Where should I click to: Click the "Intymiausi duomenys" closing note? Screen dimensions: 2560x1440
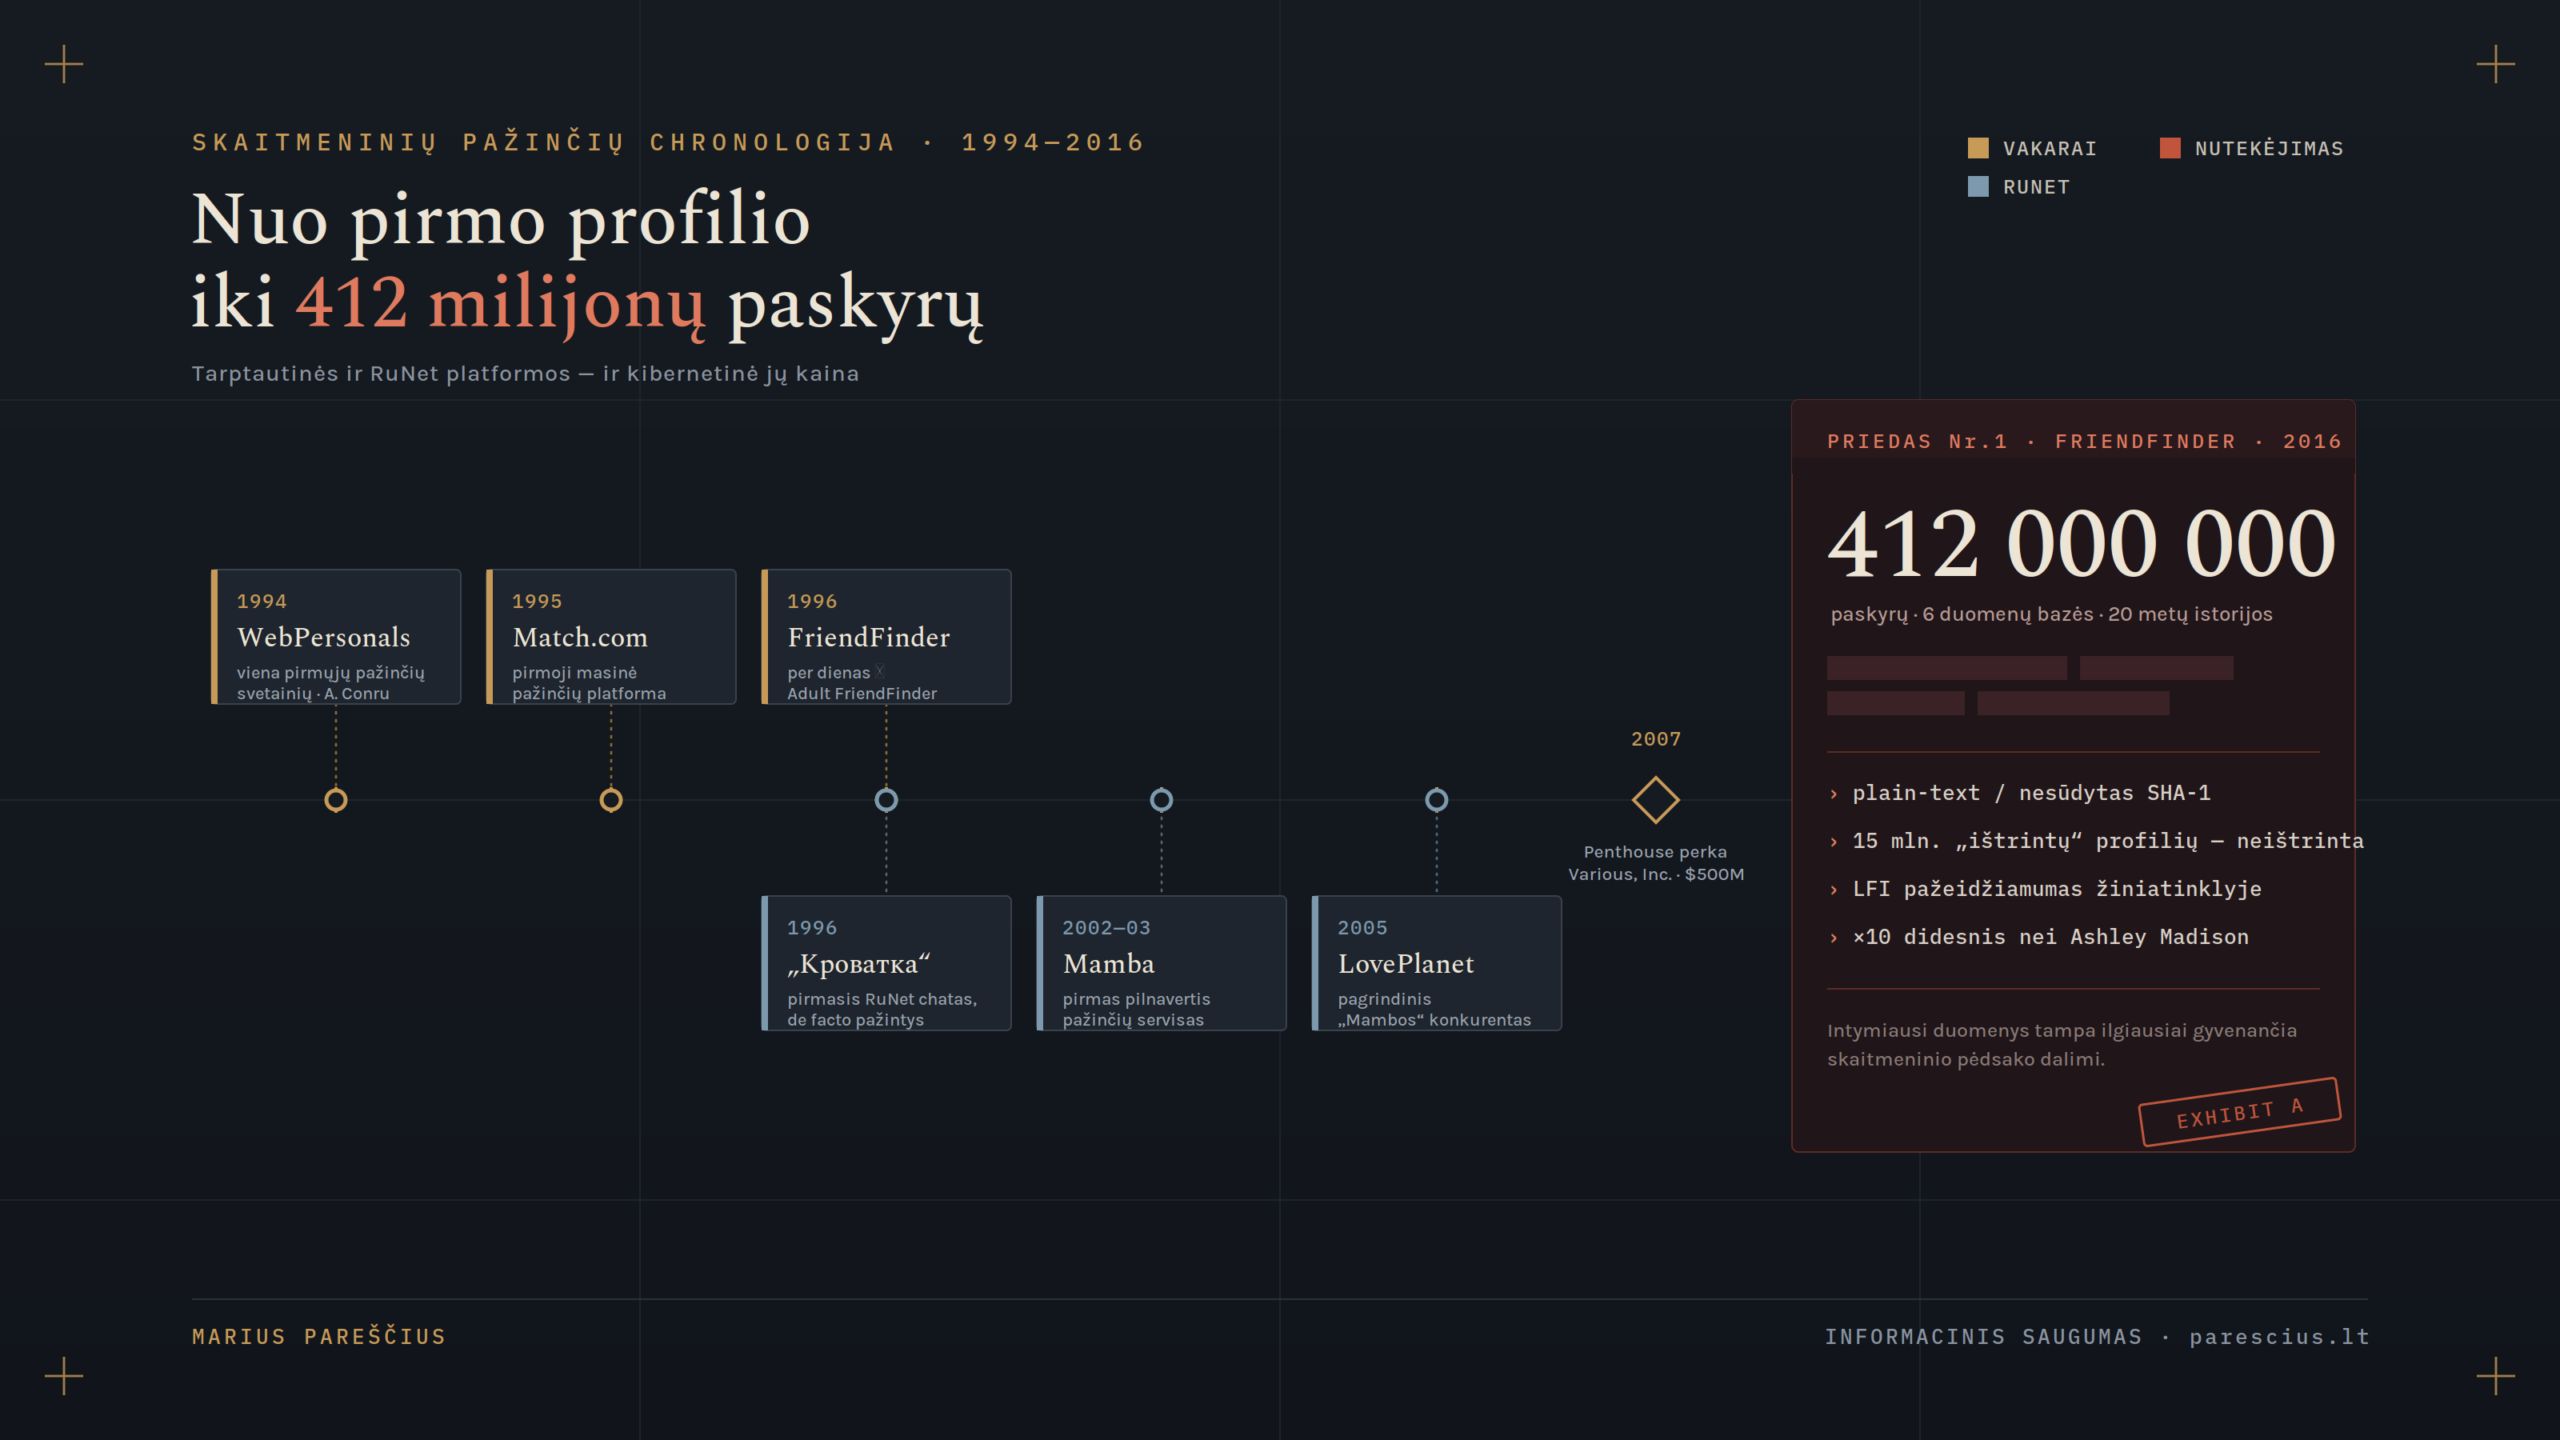tap(2062, 1045)
